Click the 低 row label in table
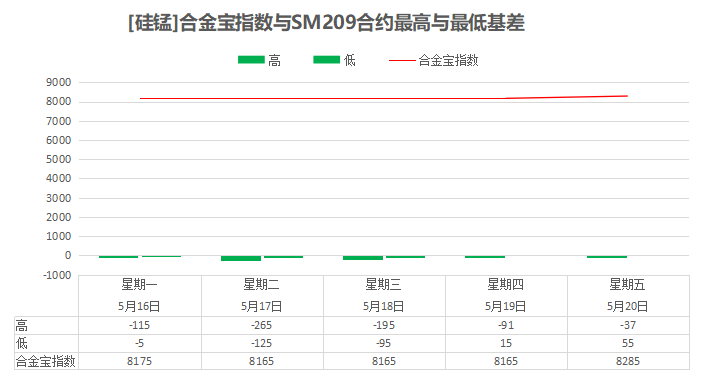Screen dimensions: 707x383 [21, 343]
